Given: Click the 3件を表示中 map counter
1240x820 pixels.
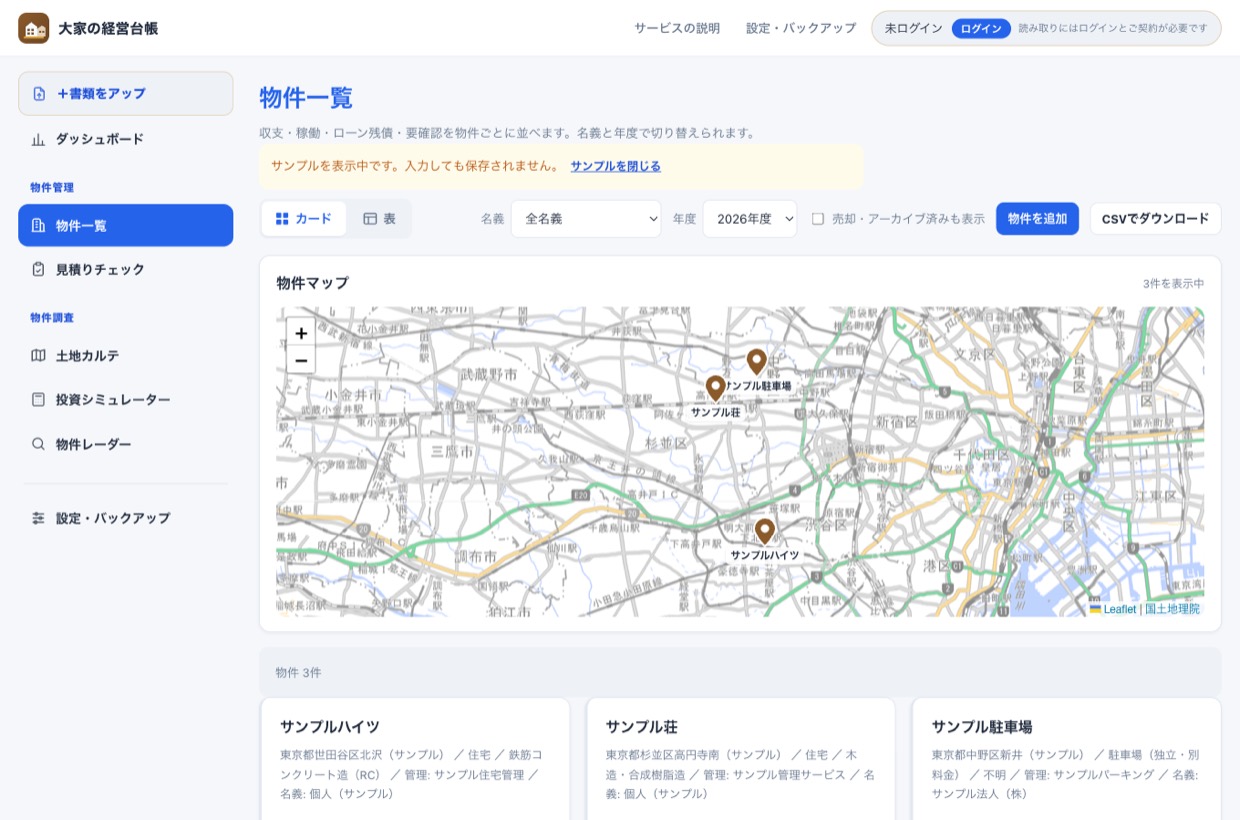Looking at the screenshot, I should pos(1174,284).
